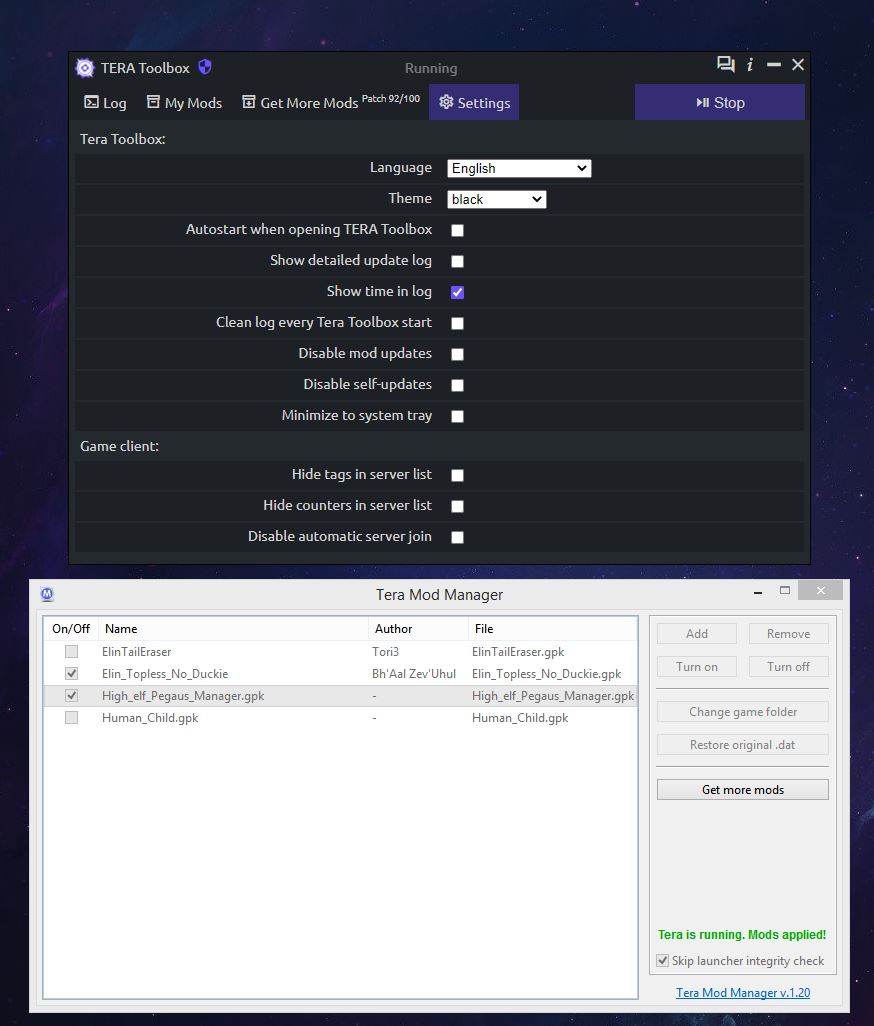Click the Tera Mod Manager app logo icon
Screen dimensions: 874x1026
pyautogui.click(x=47, y=594)
